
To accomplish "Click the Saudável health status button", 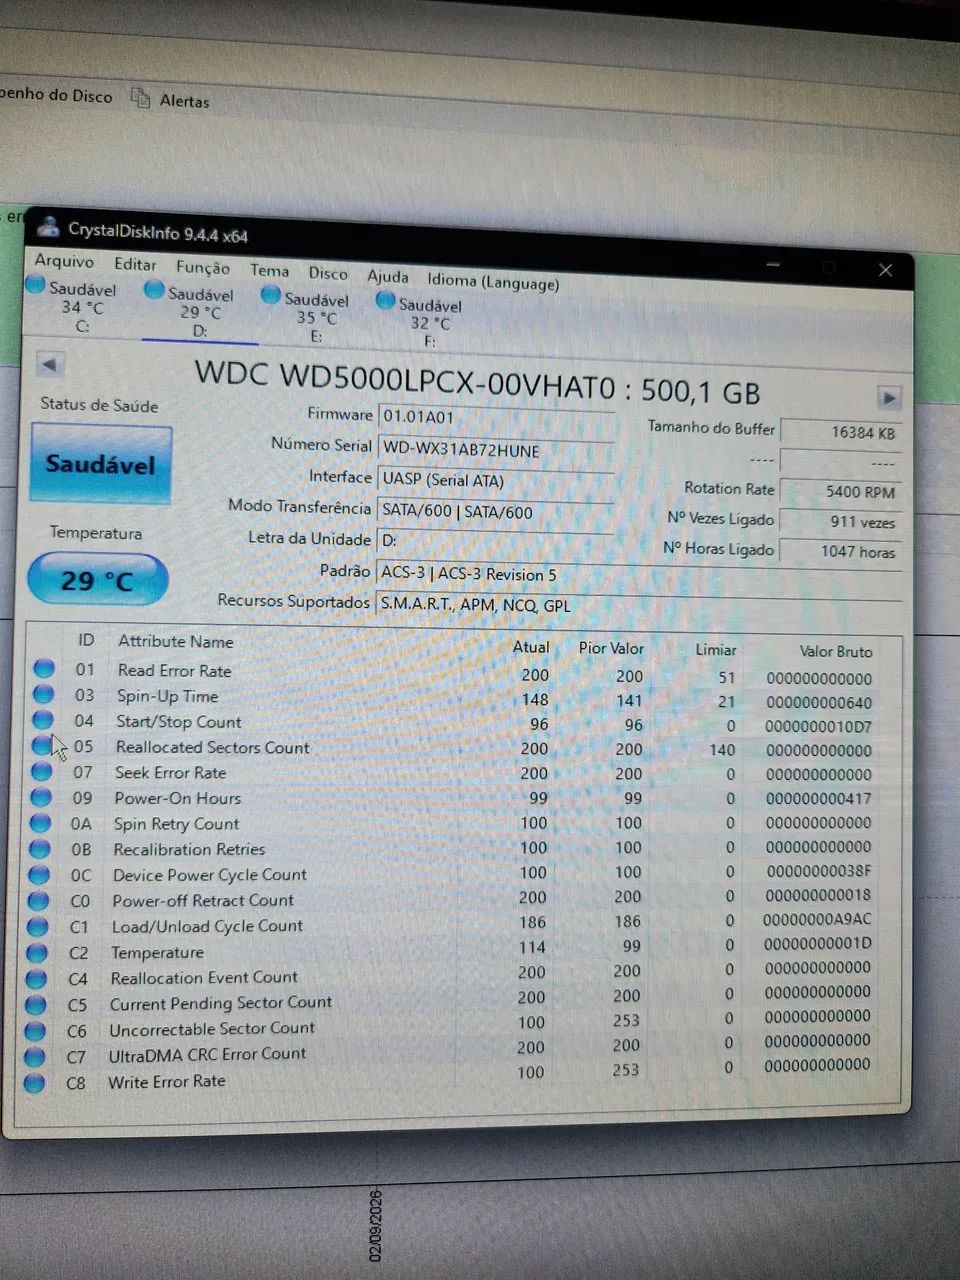I will 101,464.
